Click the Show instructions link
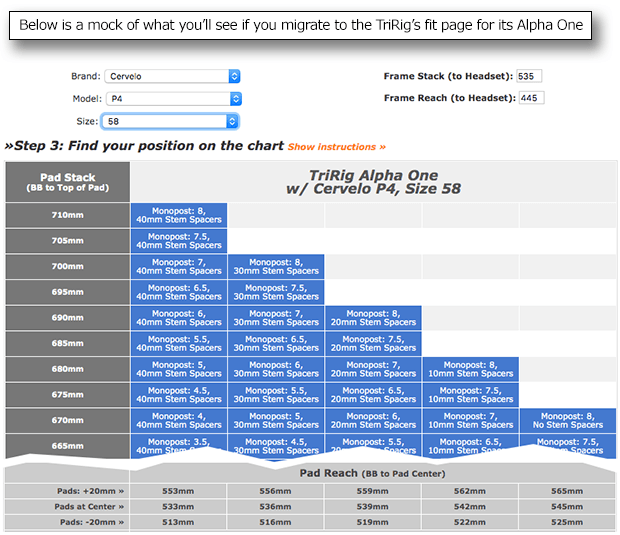Screen dimensions: 620x535 (x=336, y=147)
